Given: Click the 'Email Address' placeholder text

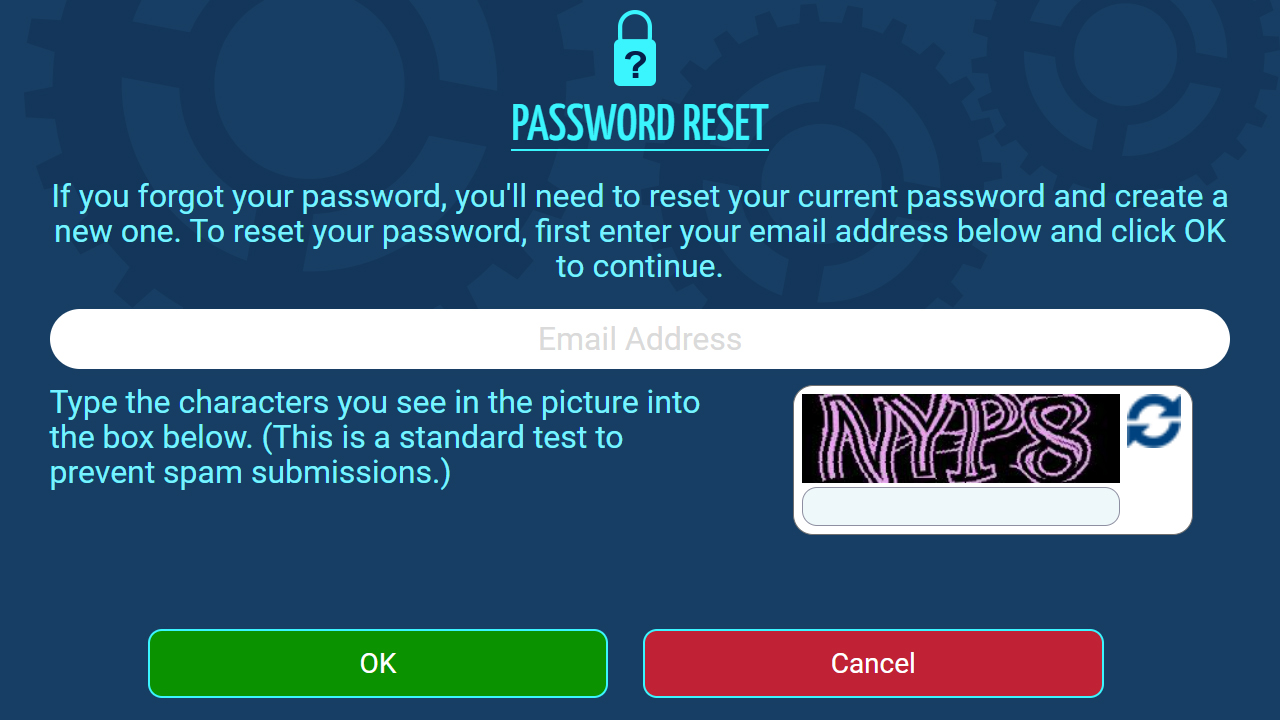Looking at the screenshot, I should tap(640, 339).
